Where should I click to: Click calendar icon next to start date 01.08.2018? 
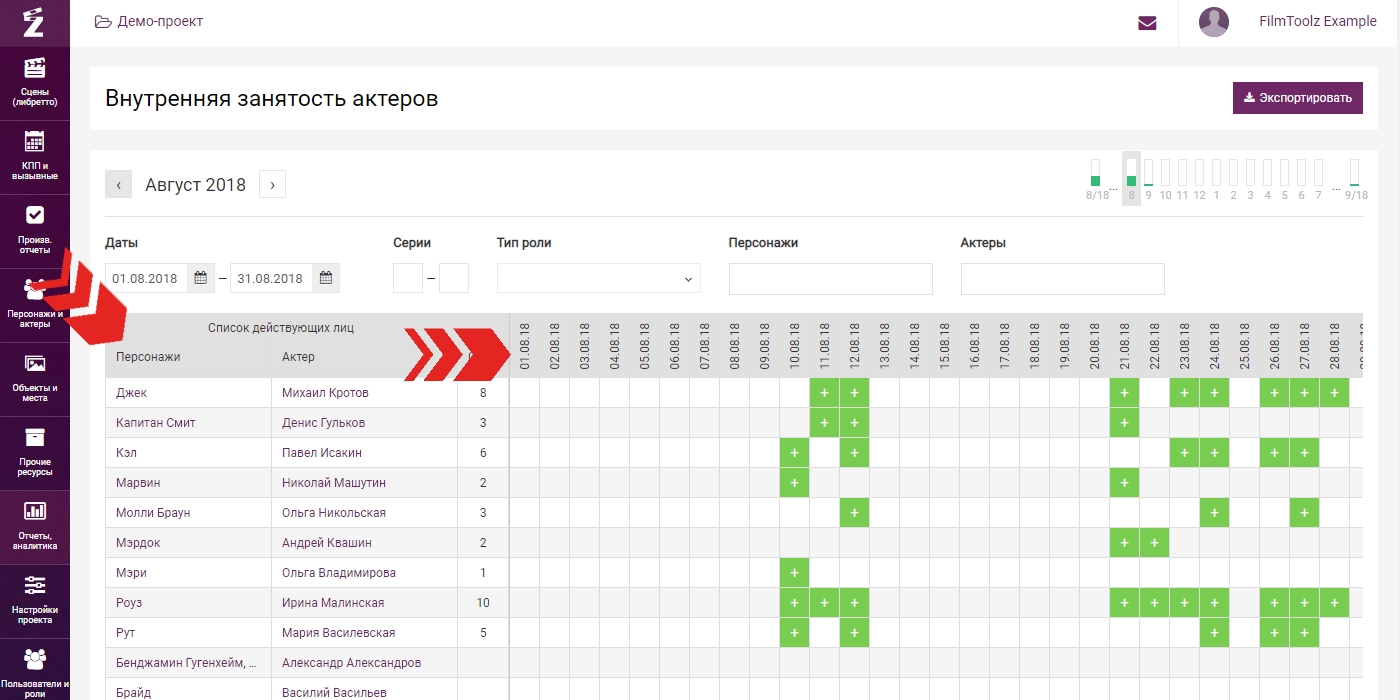(201, 278)
